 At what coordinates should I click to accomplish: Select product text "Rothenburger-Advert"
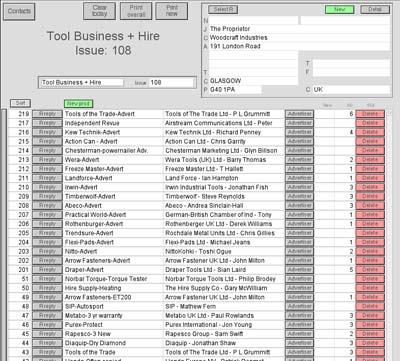click(x=94, y=224)
